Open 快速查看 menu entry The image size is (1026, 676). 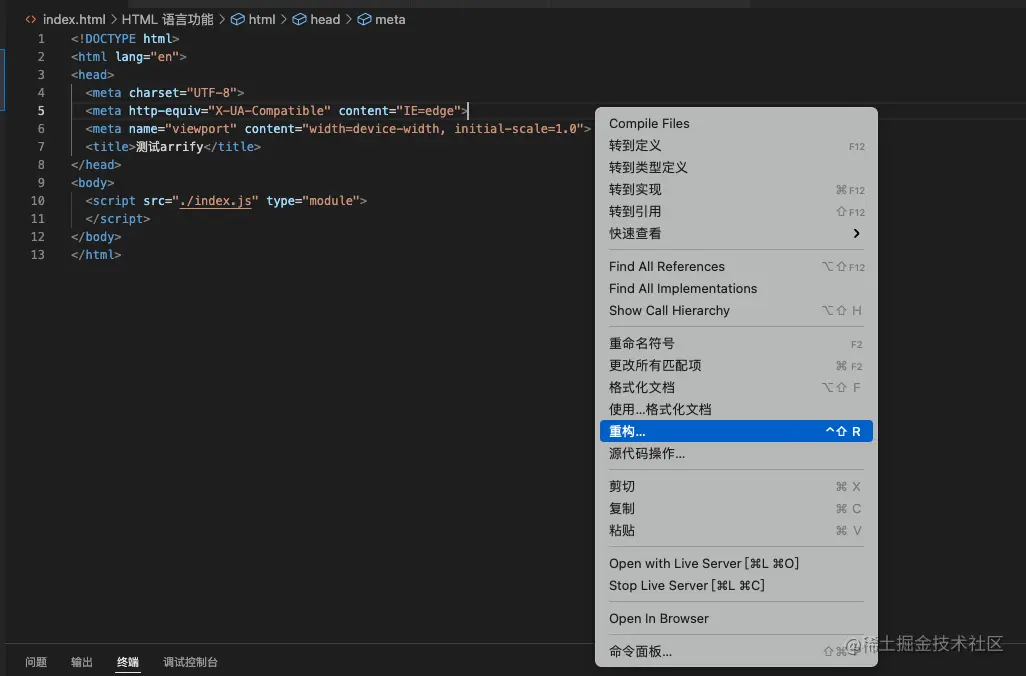click(736, 234)
